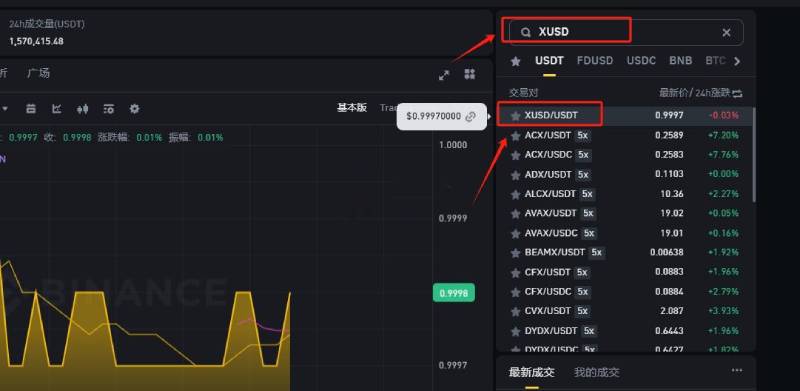Image resolution: width=800 pixels, height=391 pixels.
Task: Open the time interval dropdown arrow
Action: [x=6, y=109]
